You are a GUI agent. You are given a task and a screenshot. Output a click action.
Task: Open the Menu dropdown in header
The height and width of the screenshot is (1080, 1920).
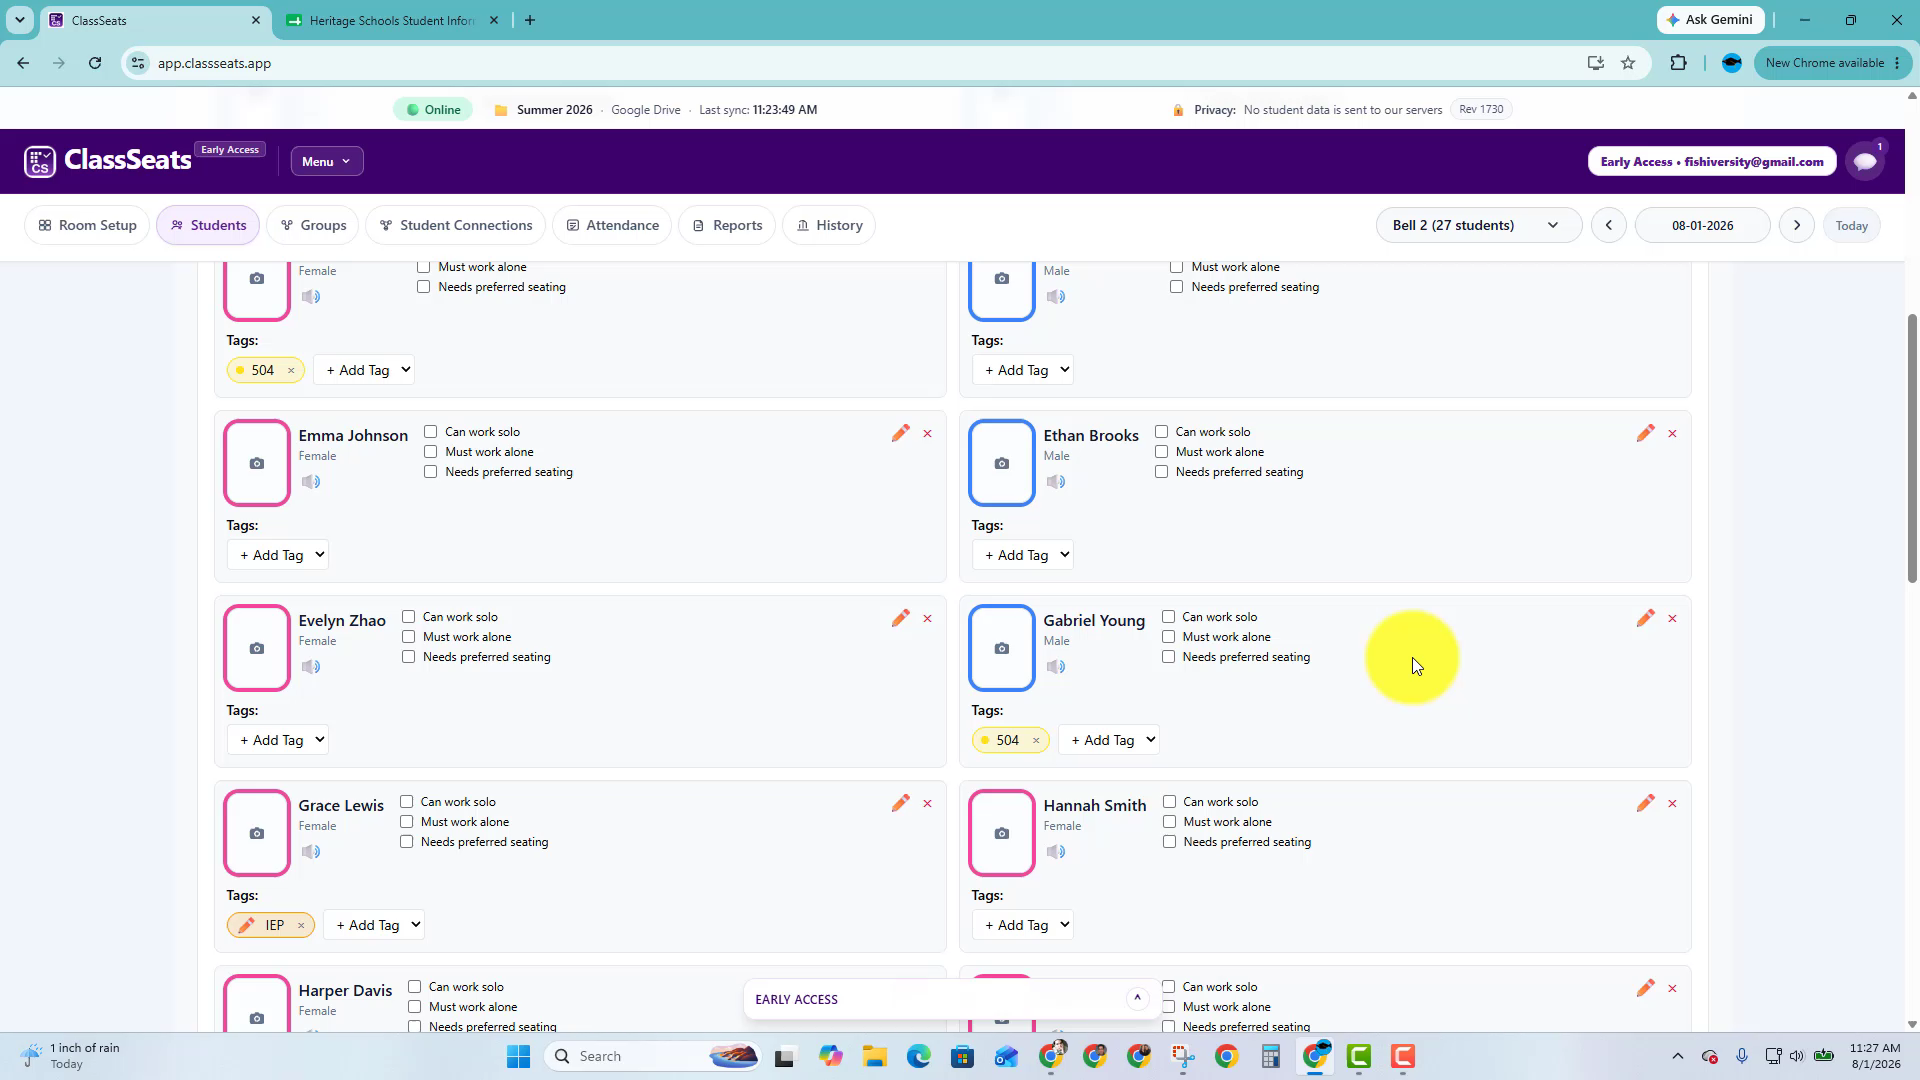[327, 161]
